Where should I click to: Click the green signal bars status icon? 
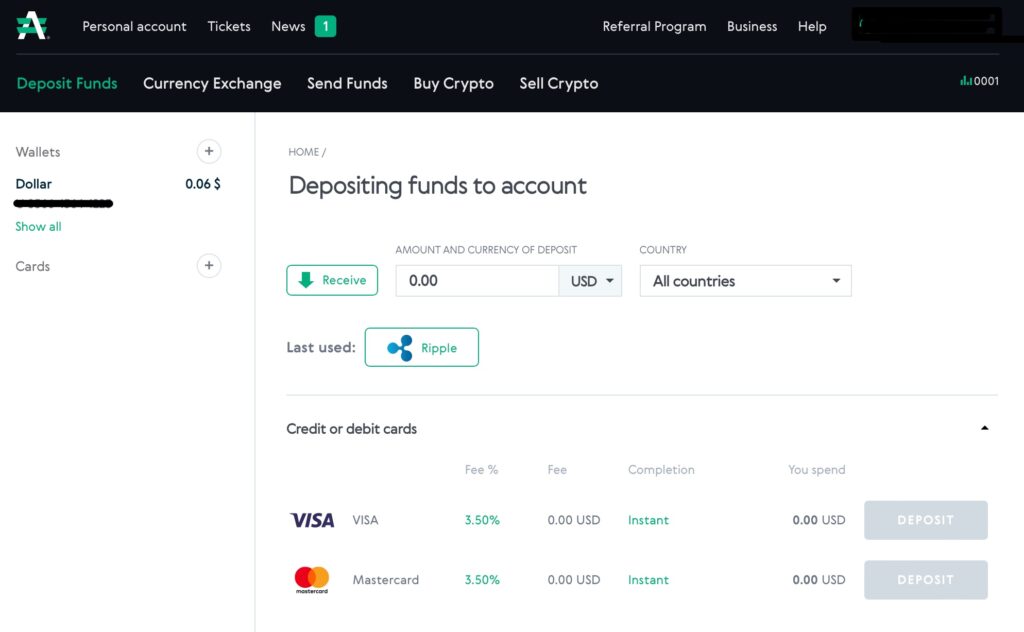(x=965, y=81)
